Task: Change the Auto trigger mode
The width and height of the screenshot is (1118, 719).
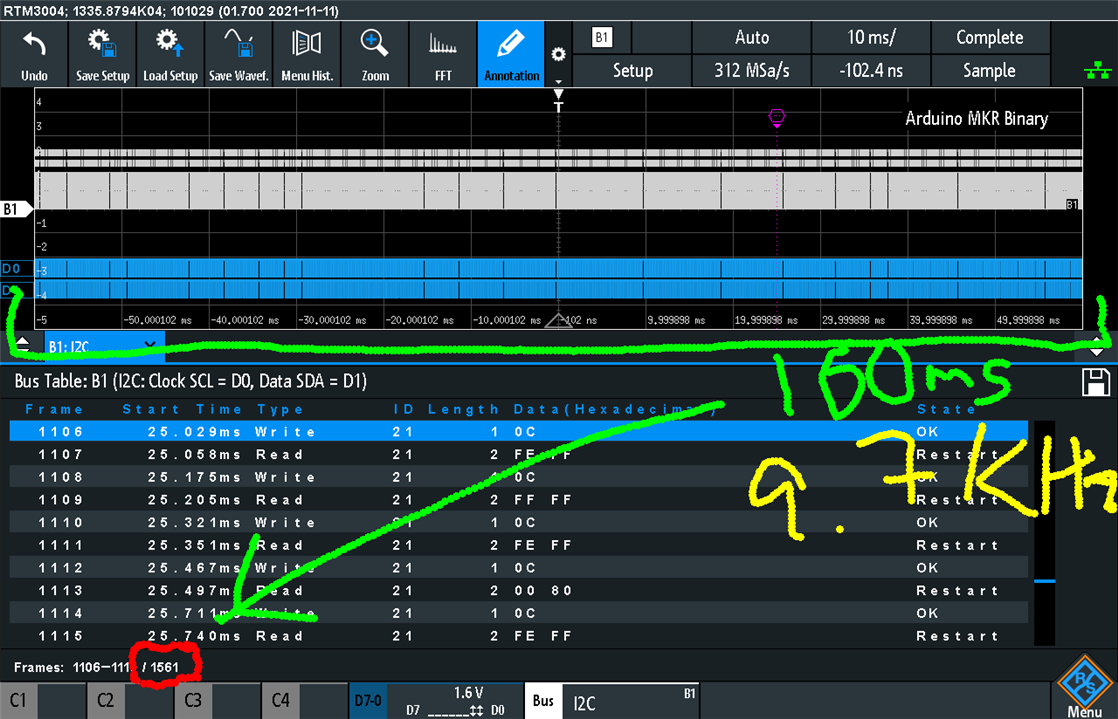Action: point(752,37)
